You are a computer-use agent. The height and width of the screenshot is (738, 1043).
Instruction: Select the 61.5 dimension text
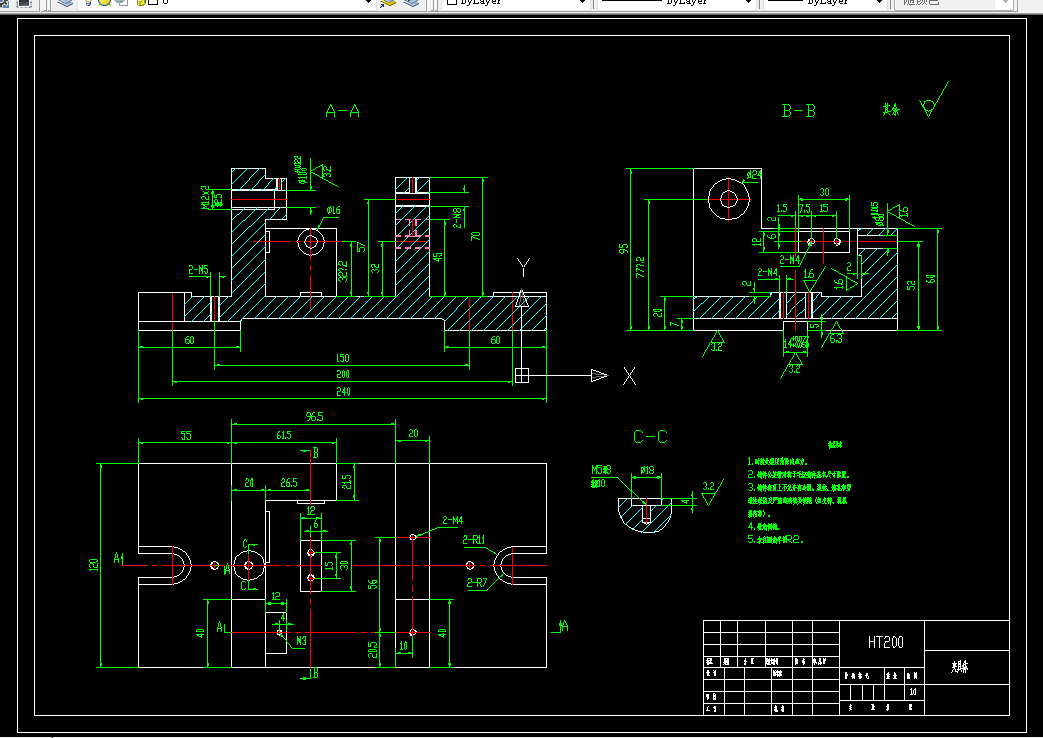click(x=283, y=435)
